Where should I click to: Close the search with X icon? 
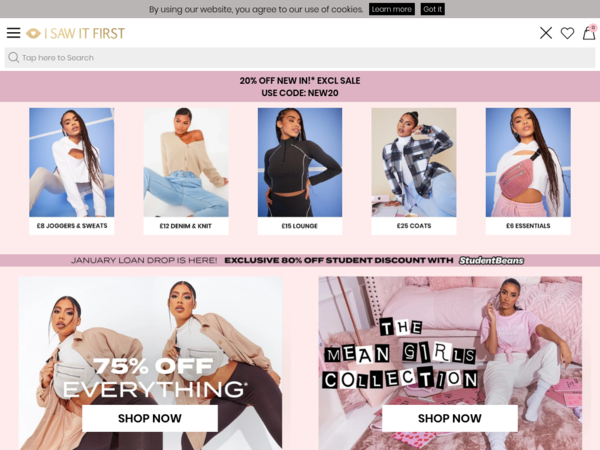(546, 33)
